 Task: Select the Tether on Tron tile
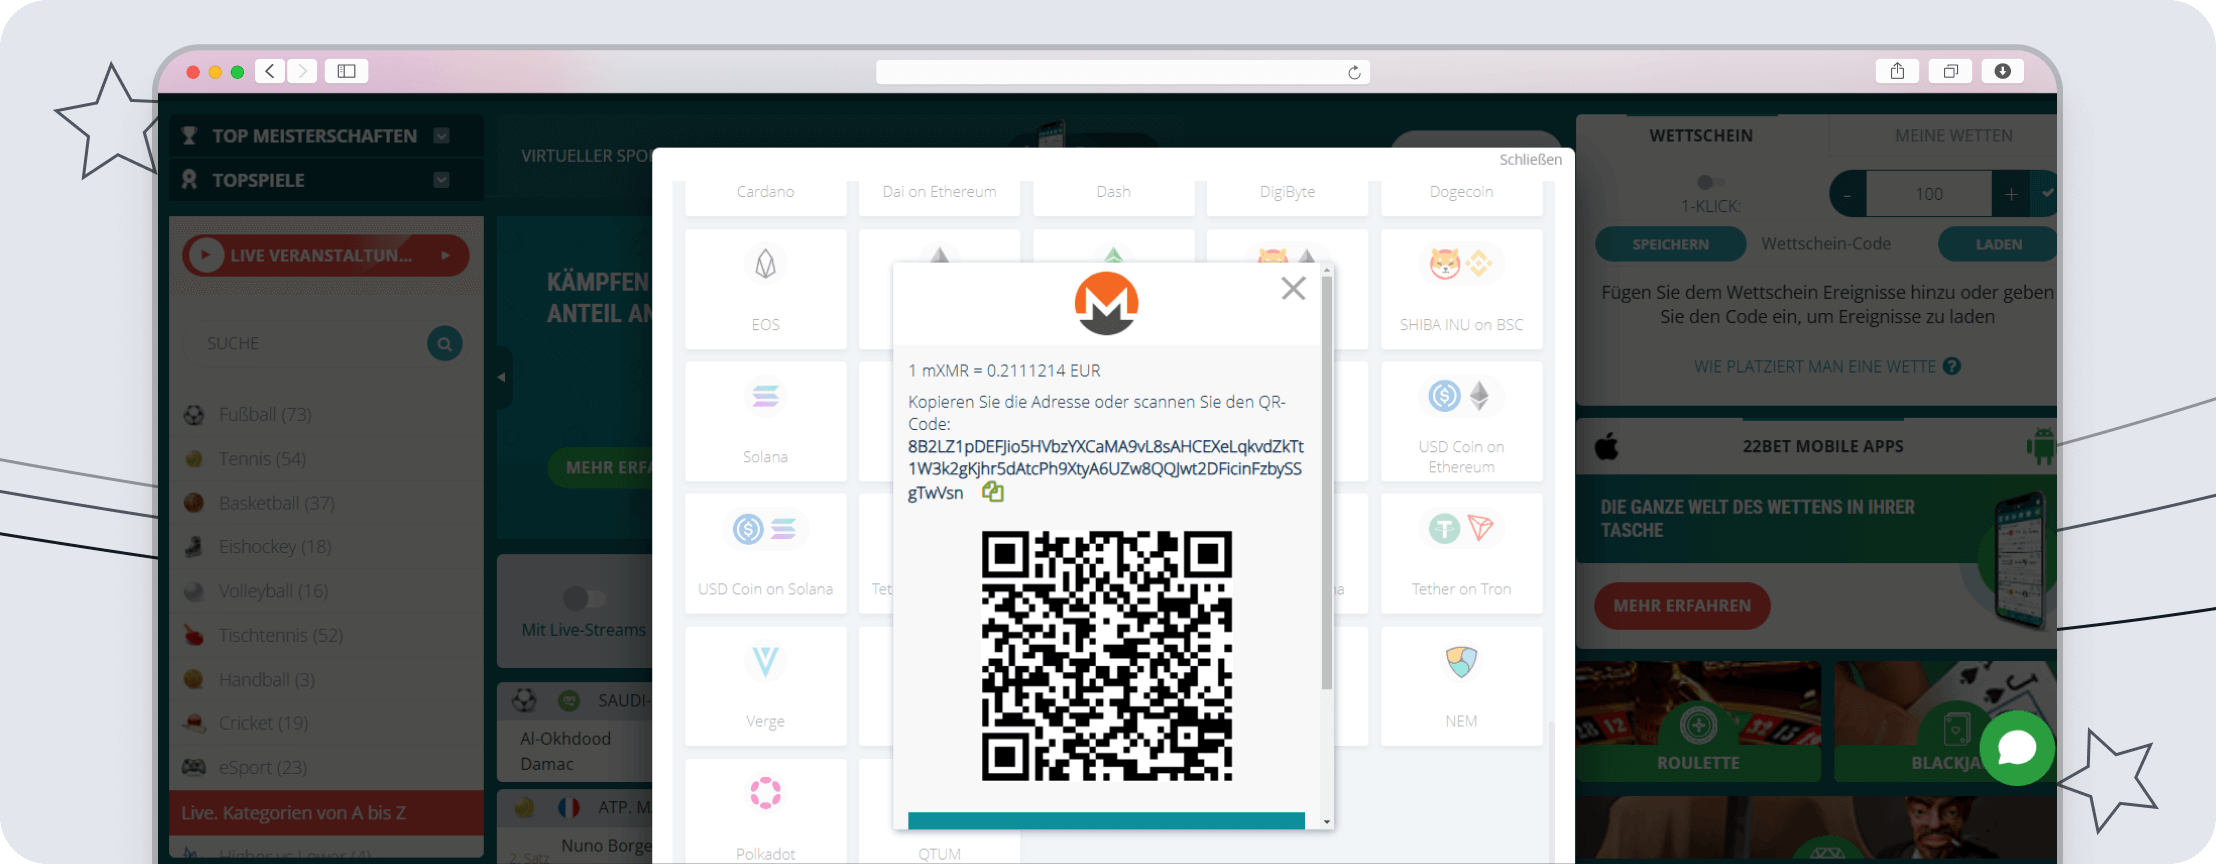[1461, 553]
